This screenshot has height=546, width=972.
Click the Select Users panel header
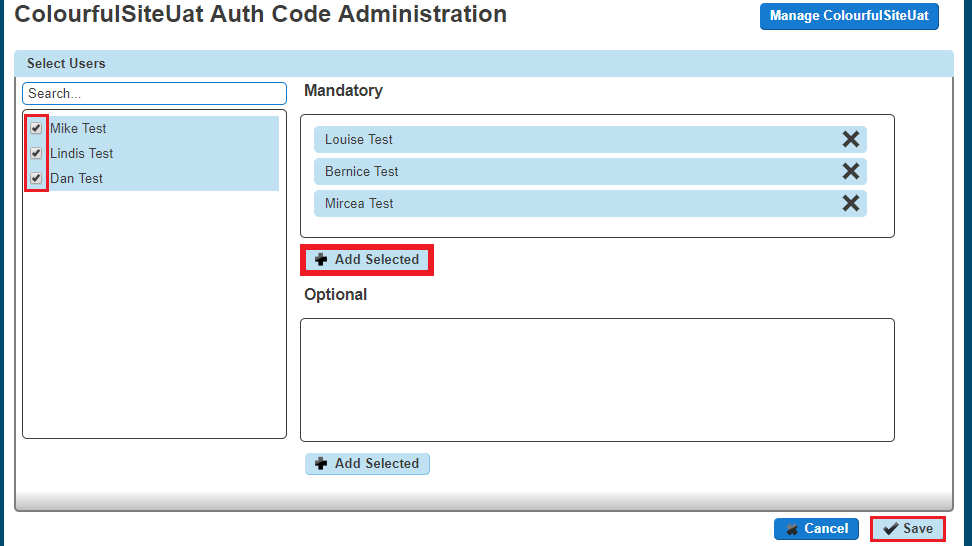click(x=484, y=63)
